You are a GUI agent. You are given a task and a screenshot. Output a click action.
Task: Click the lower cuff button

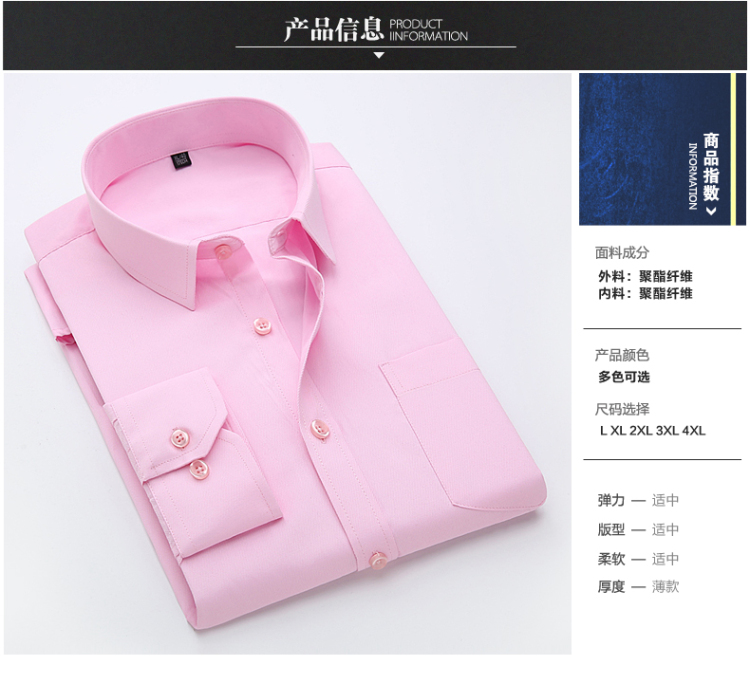coord(199,470)
